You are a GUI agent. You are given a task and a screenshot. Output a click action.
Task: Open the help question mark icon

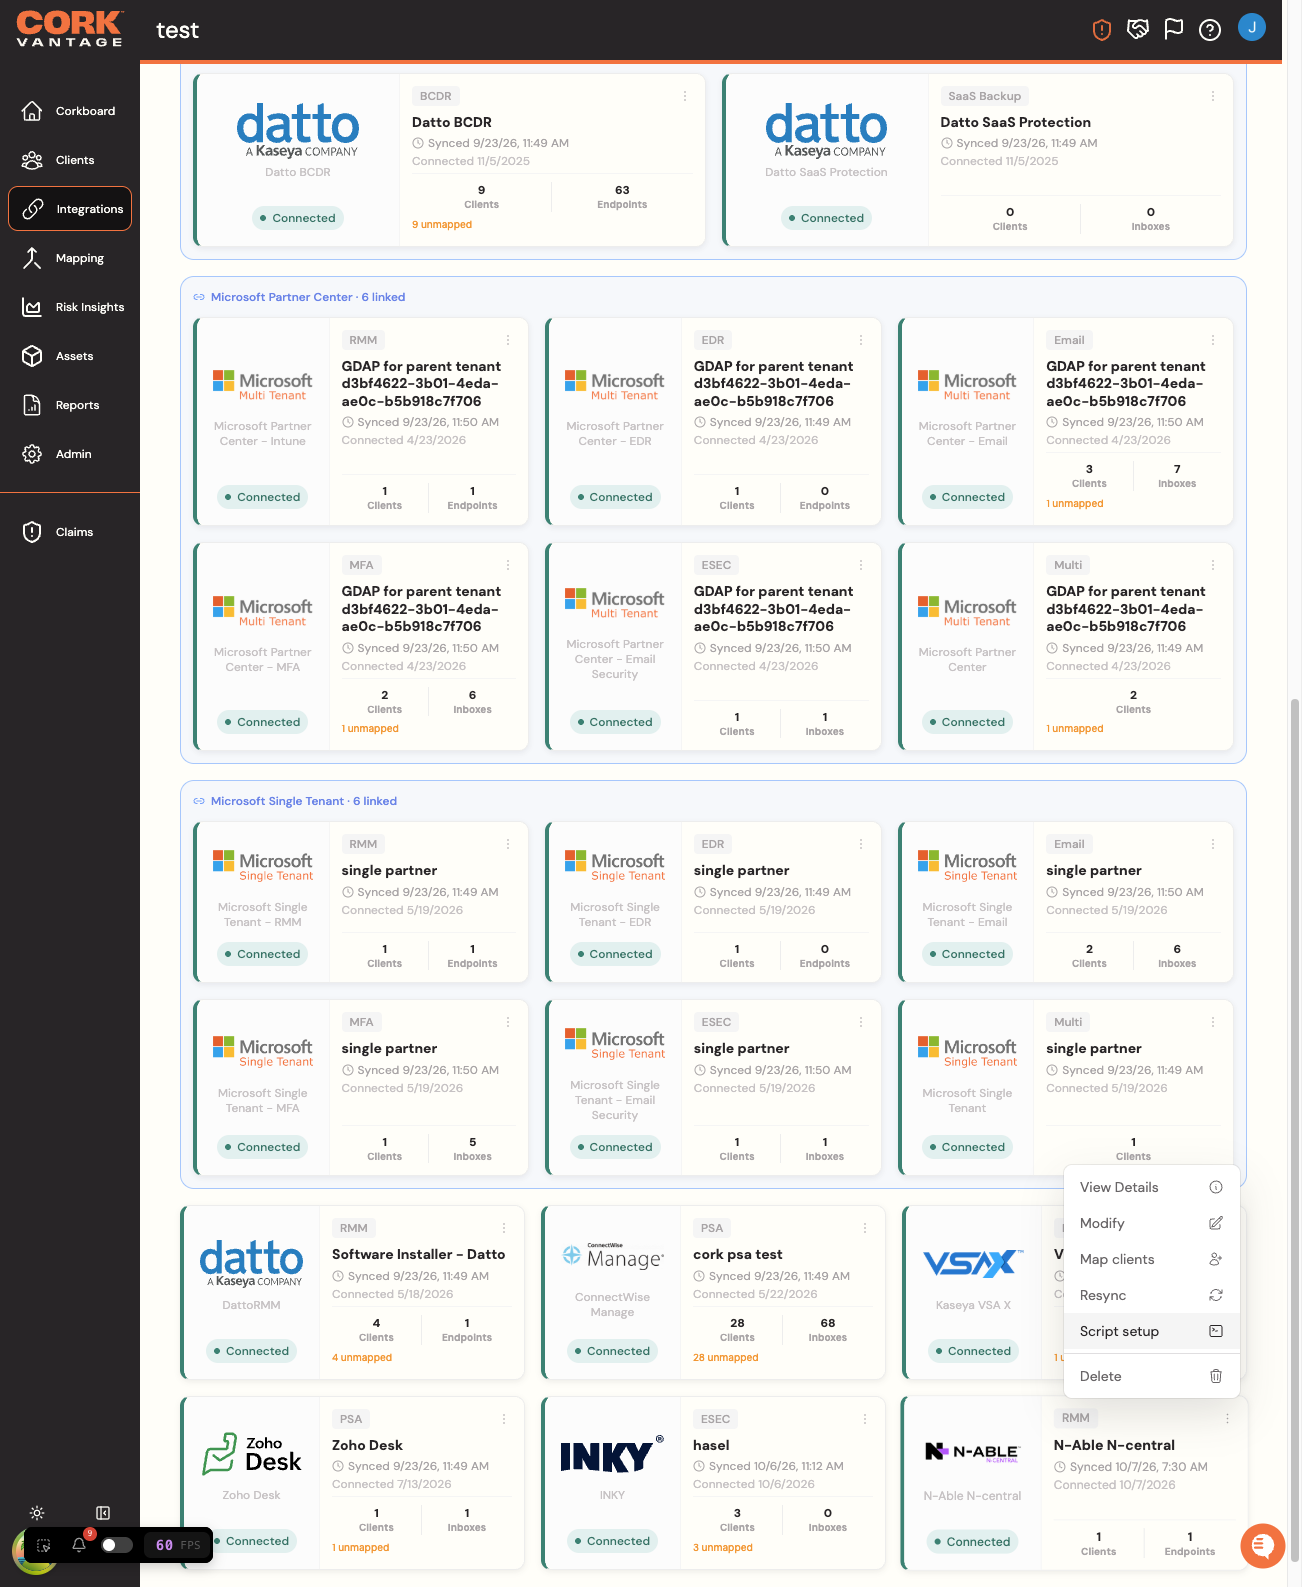click(1210, 30)
